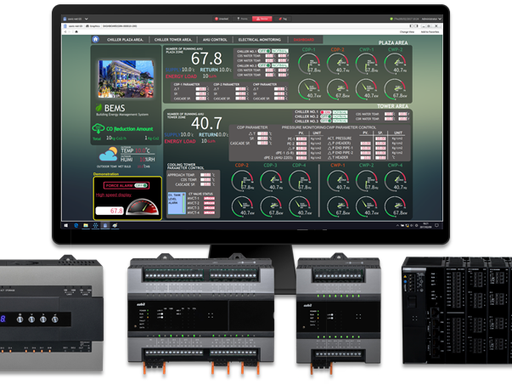Viewport: 512px width, 384px height.
Task: Click the Add to Favorites link
Action: tap(430, 32)
